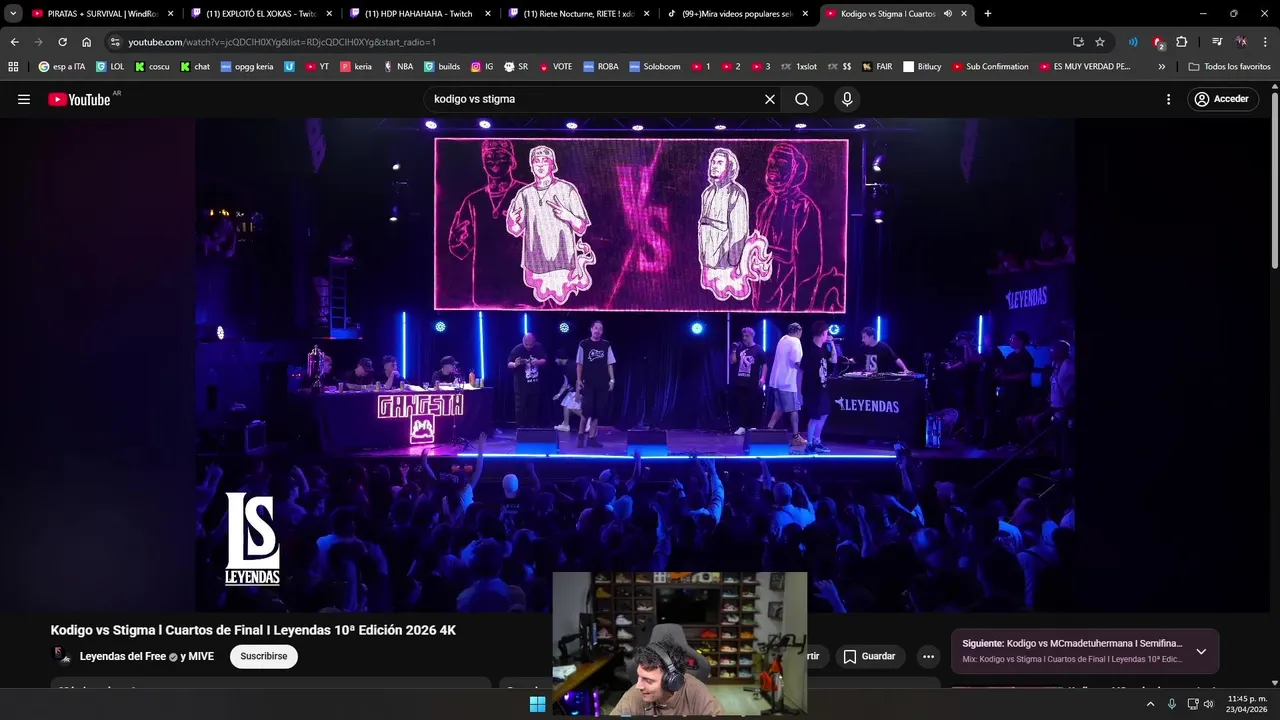Click the Suscribirse button
1280x720 pixels.
pos(263,656)
